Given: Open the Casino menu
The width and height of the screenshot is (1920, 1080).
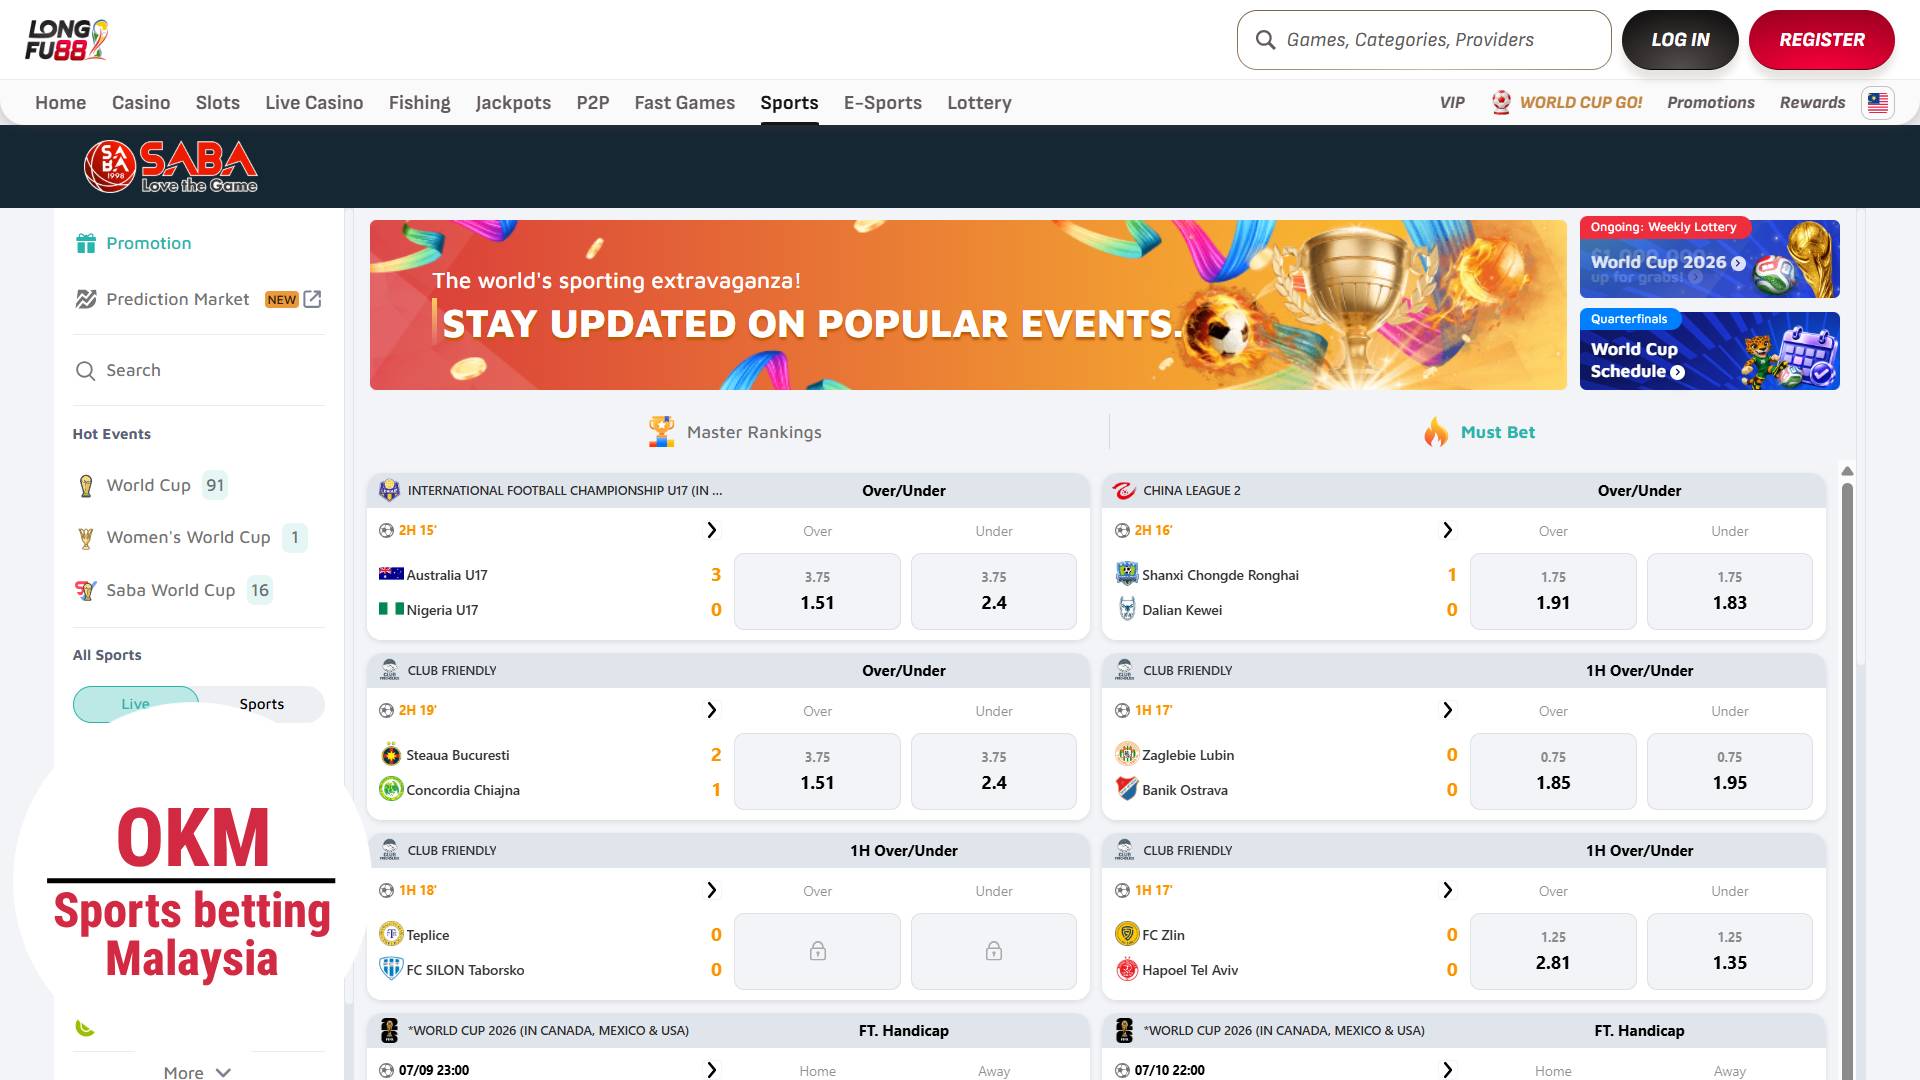Looking at the screenshot, I should 141,103.
